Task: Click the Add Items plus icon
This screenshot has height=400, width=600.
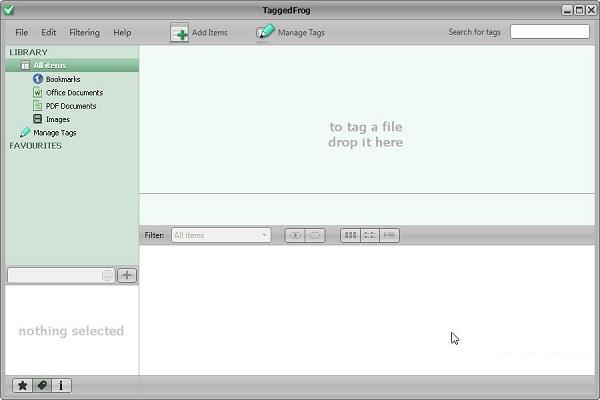Action: pyautogui.click(x=179, y=33)
